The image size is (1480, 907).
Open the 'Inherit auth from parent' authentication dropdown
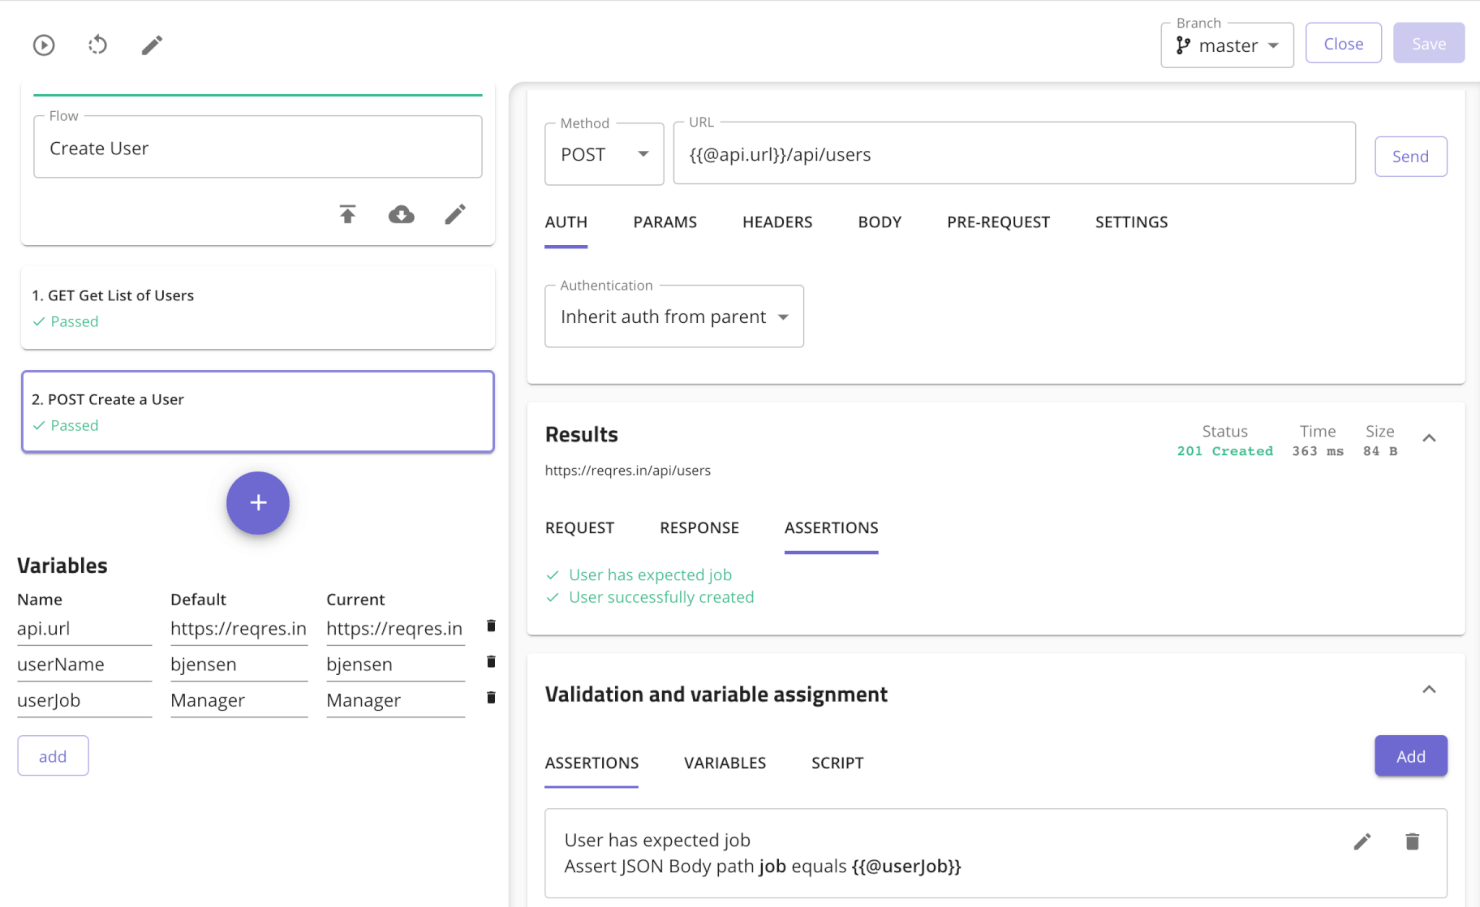674,316
